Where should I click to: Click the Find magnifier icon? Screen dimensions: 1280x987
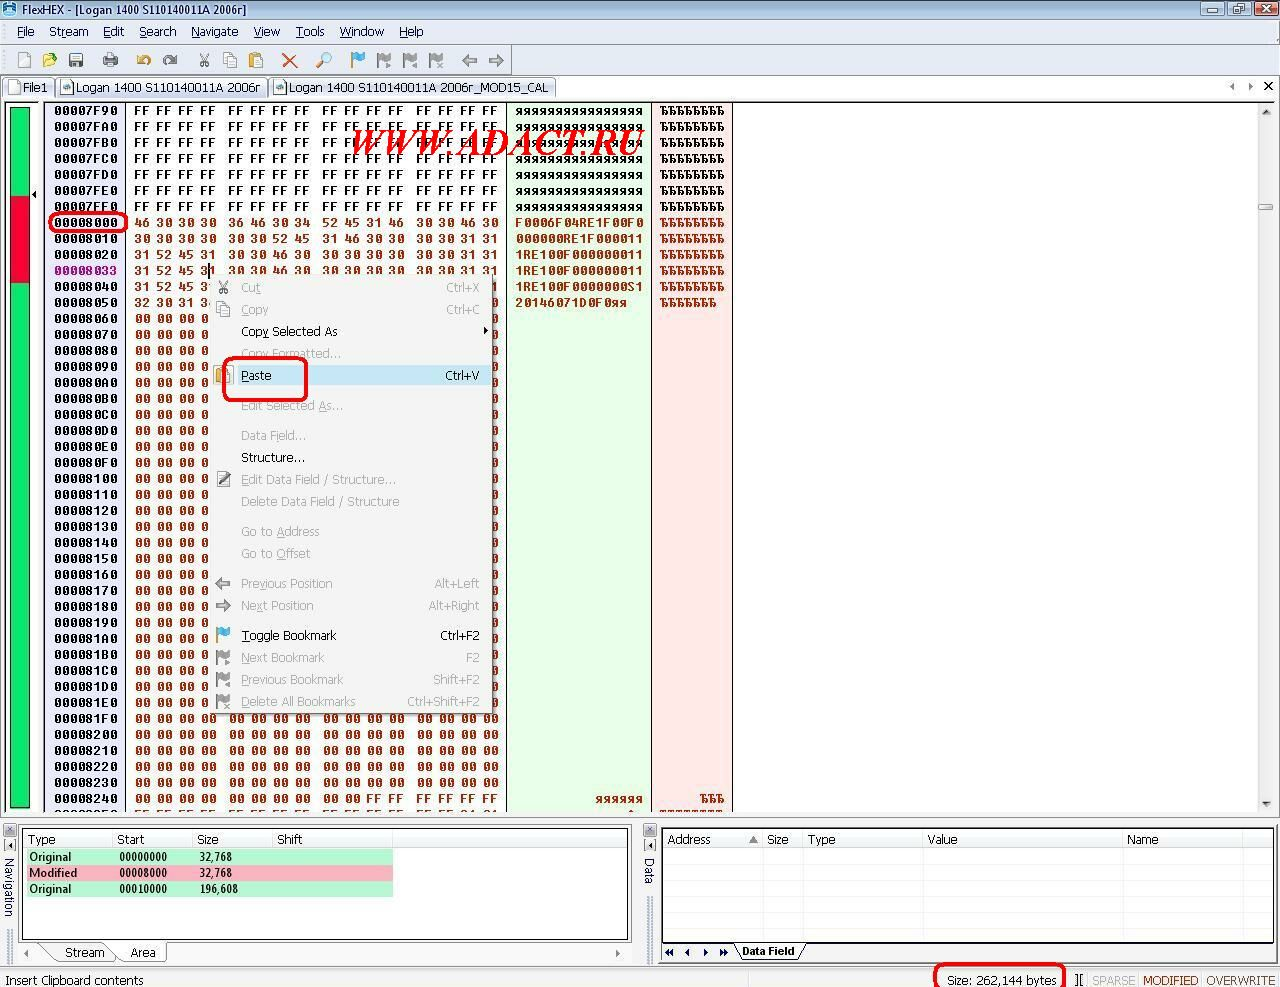point(323,60)
